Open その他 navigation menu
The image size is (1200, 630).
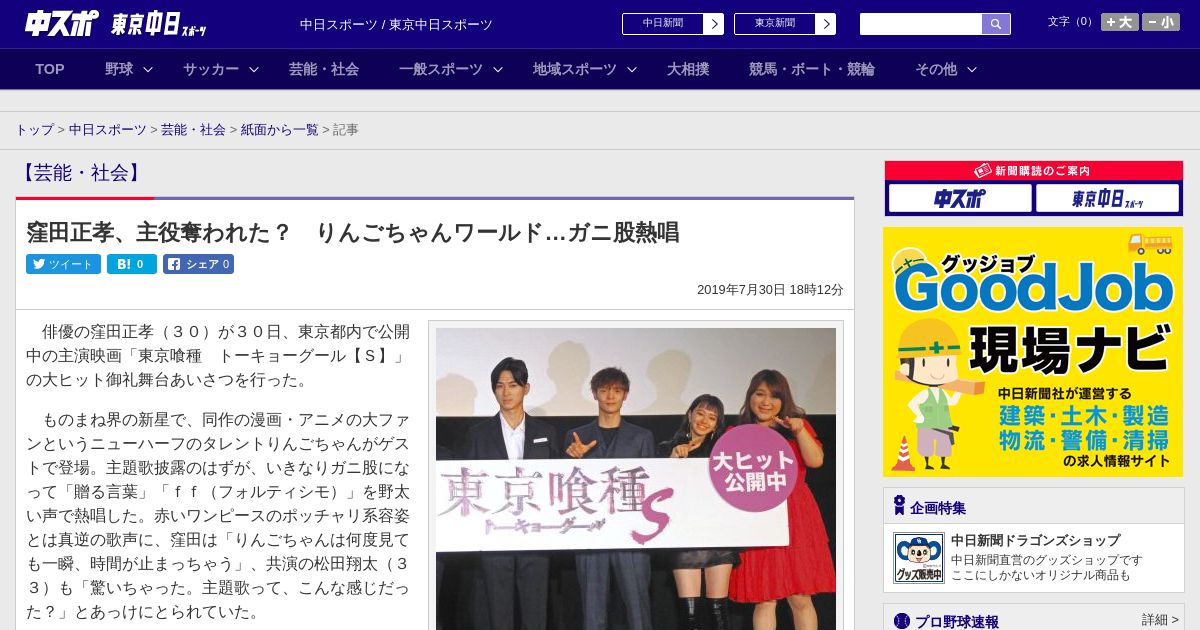[936, 69]
